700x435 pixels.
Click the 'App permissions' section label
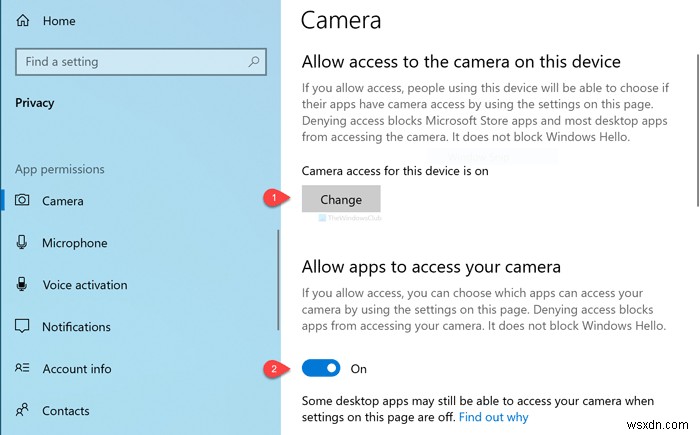(60, 169)
